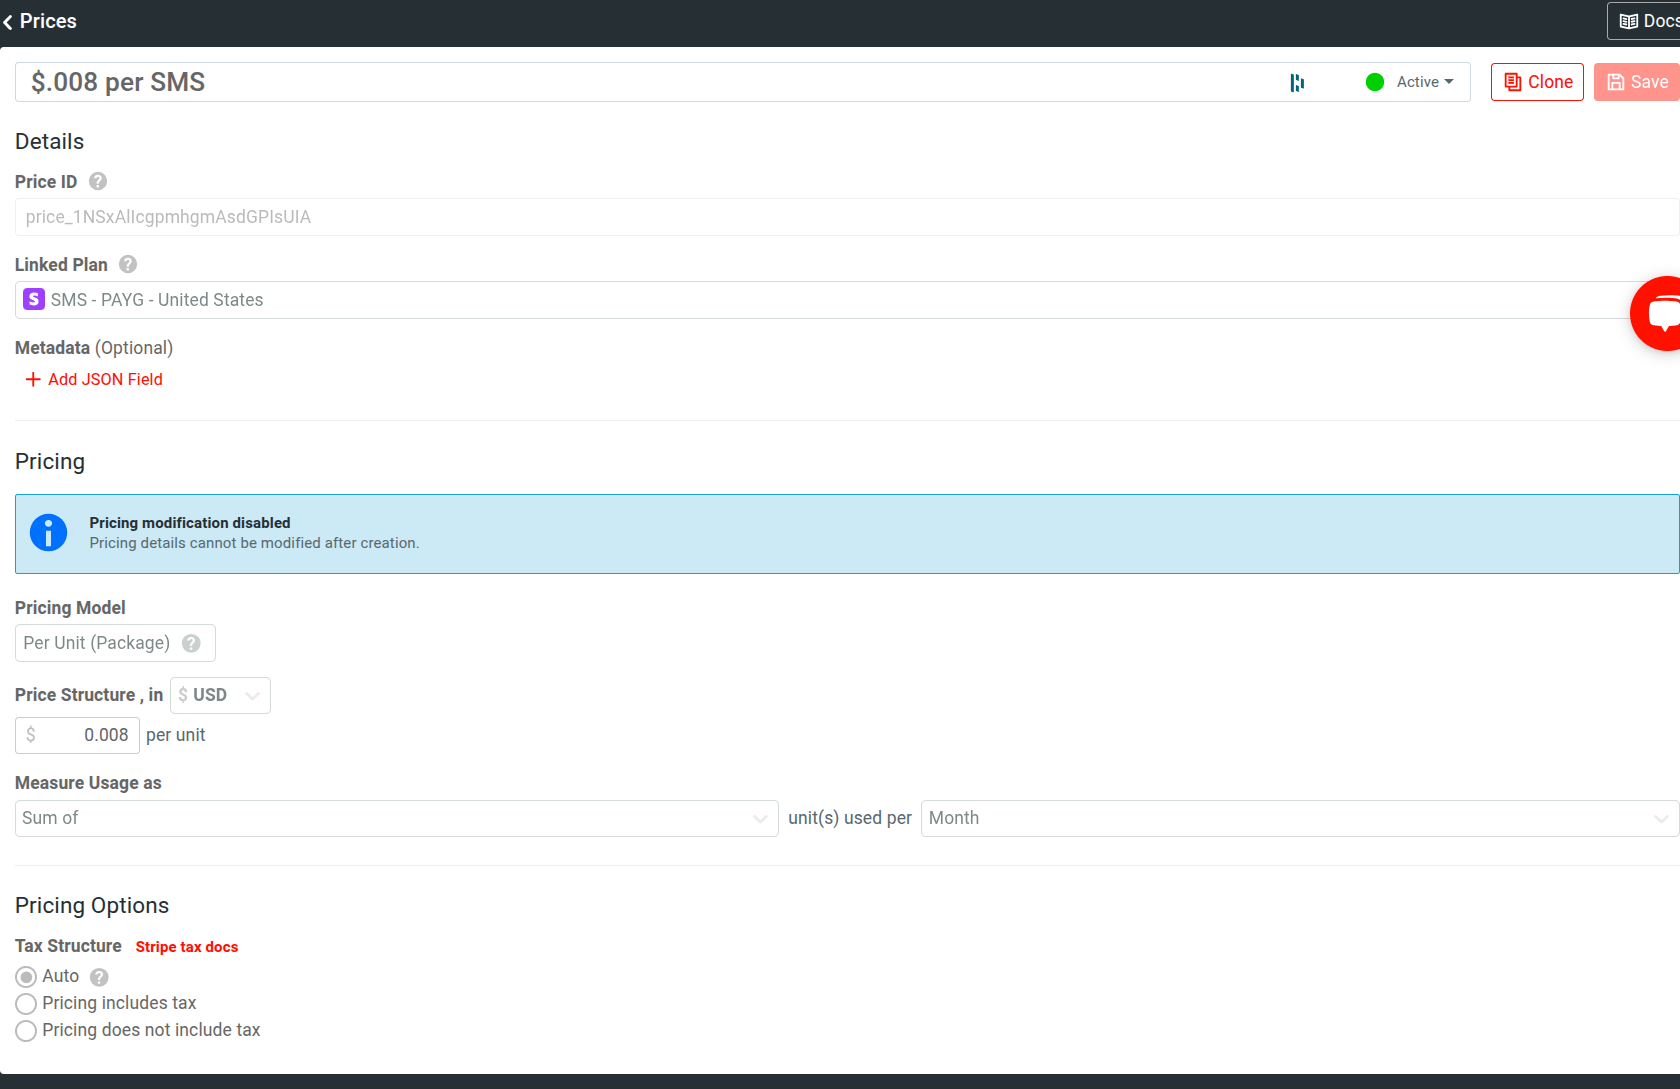Click the back arrow next to Prices
This screenshot has width=1680, height=1089.
tap(8, 21)
